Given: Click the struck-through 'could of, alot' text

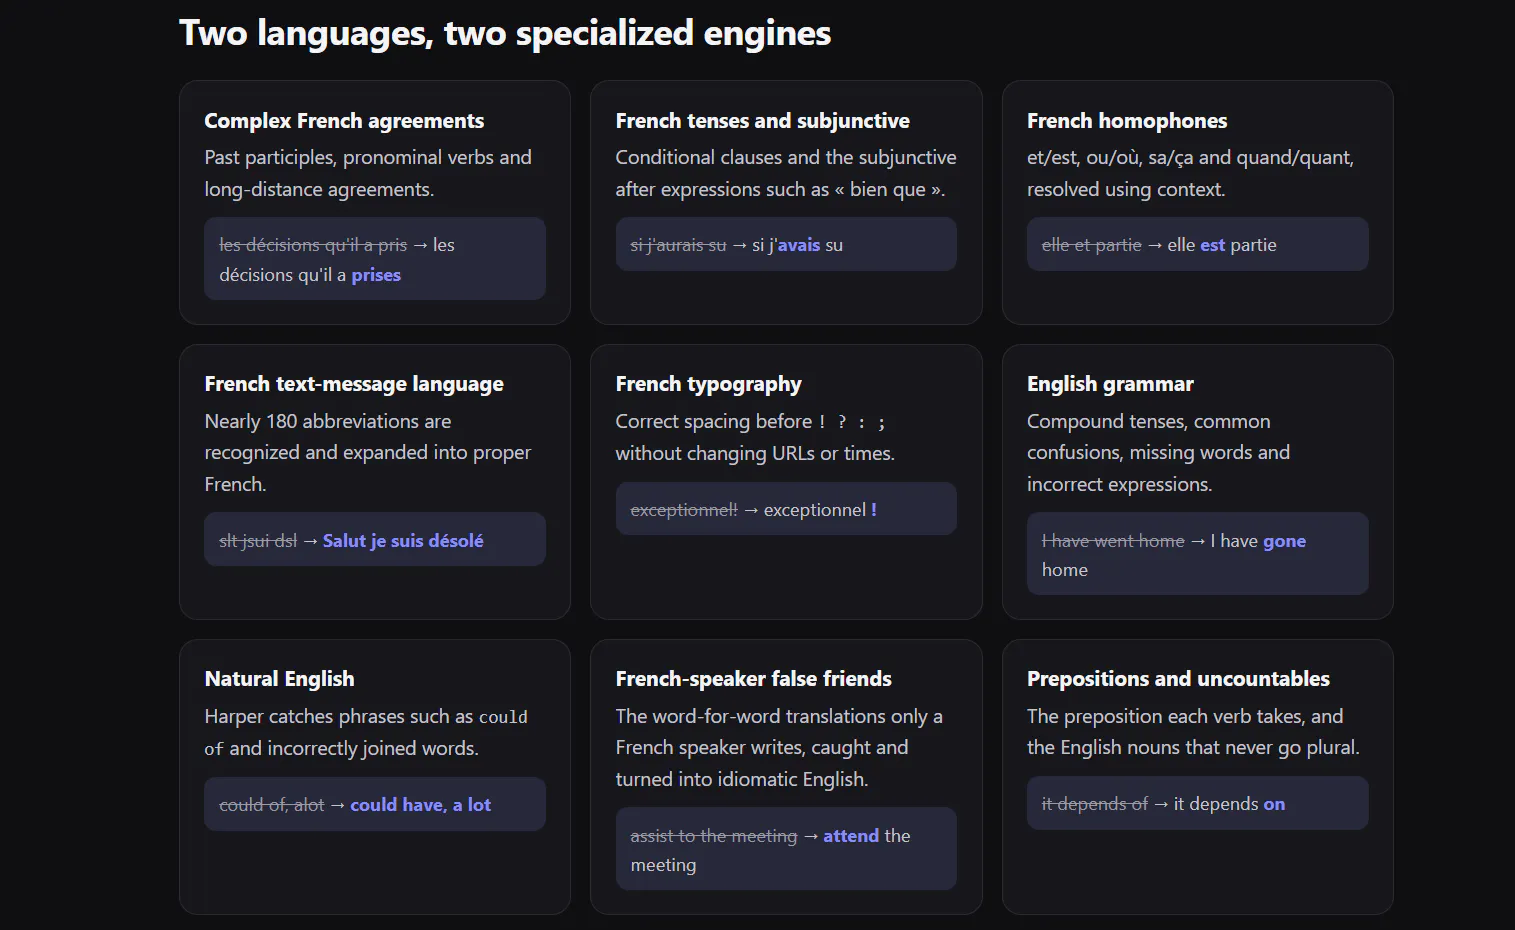Looking at the screenshot, I should coord(272,805).
